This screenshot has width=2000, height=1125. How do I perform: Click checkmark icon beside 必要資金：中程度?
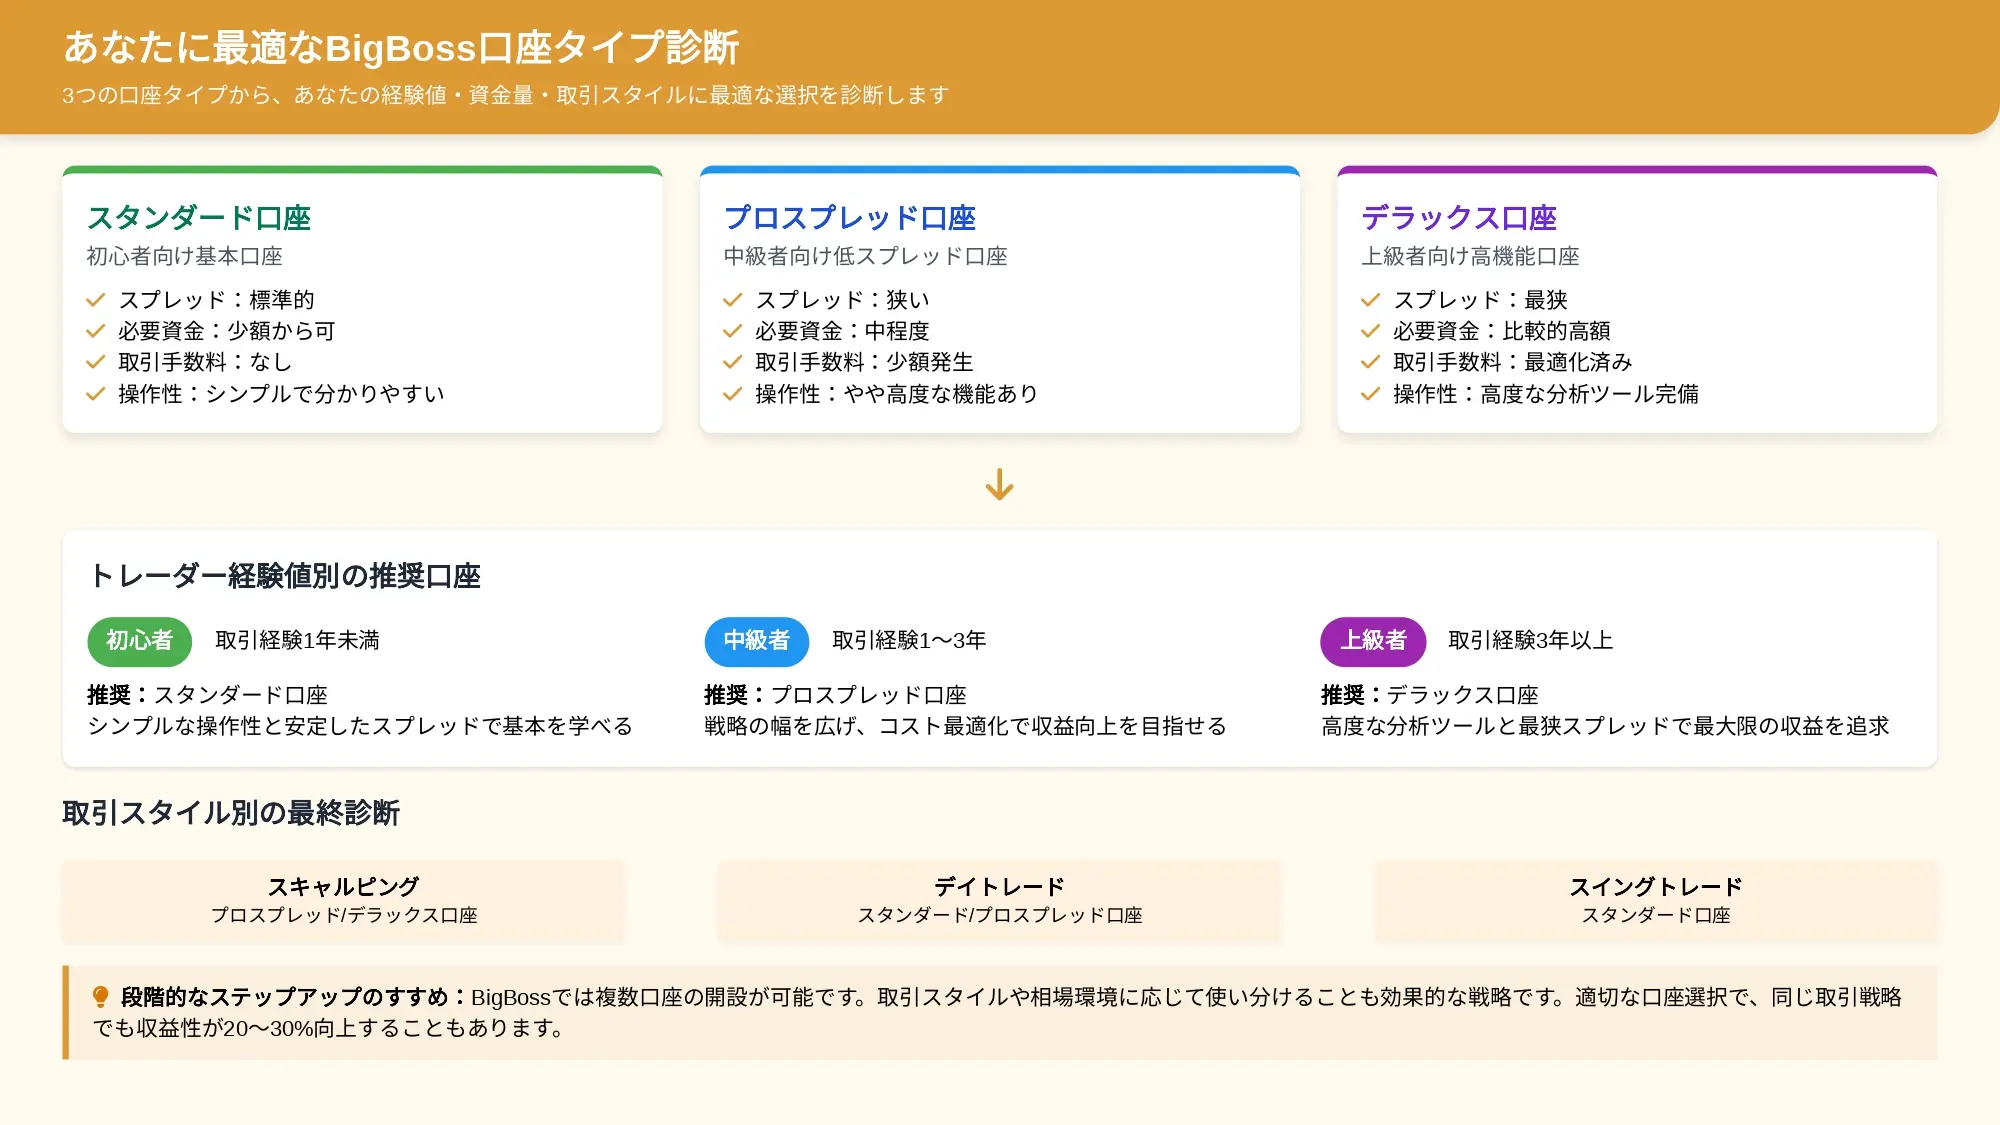[x=733, y=331]
